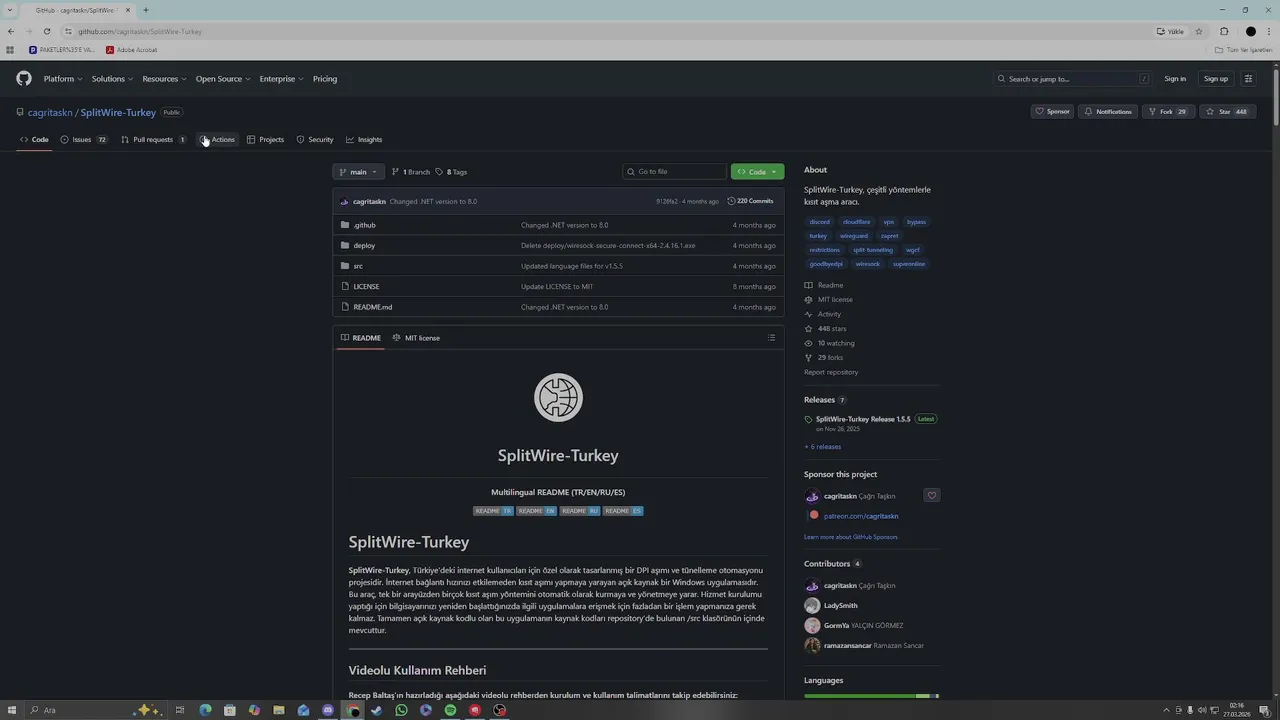Click the patreon.com/cagritaskn link
The height and width of the screenshot is (720, 1280).
tap(861, 516)
